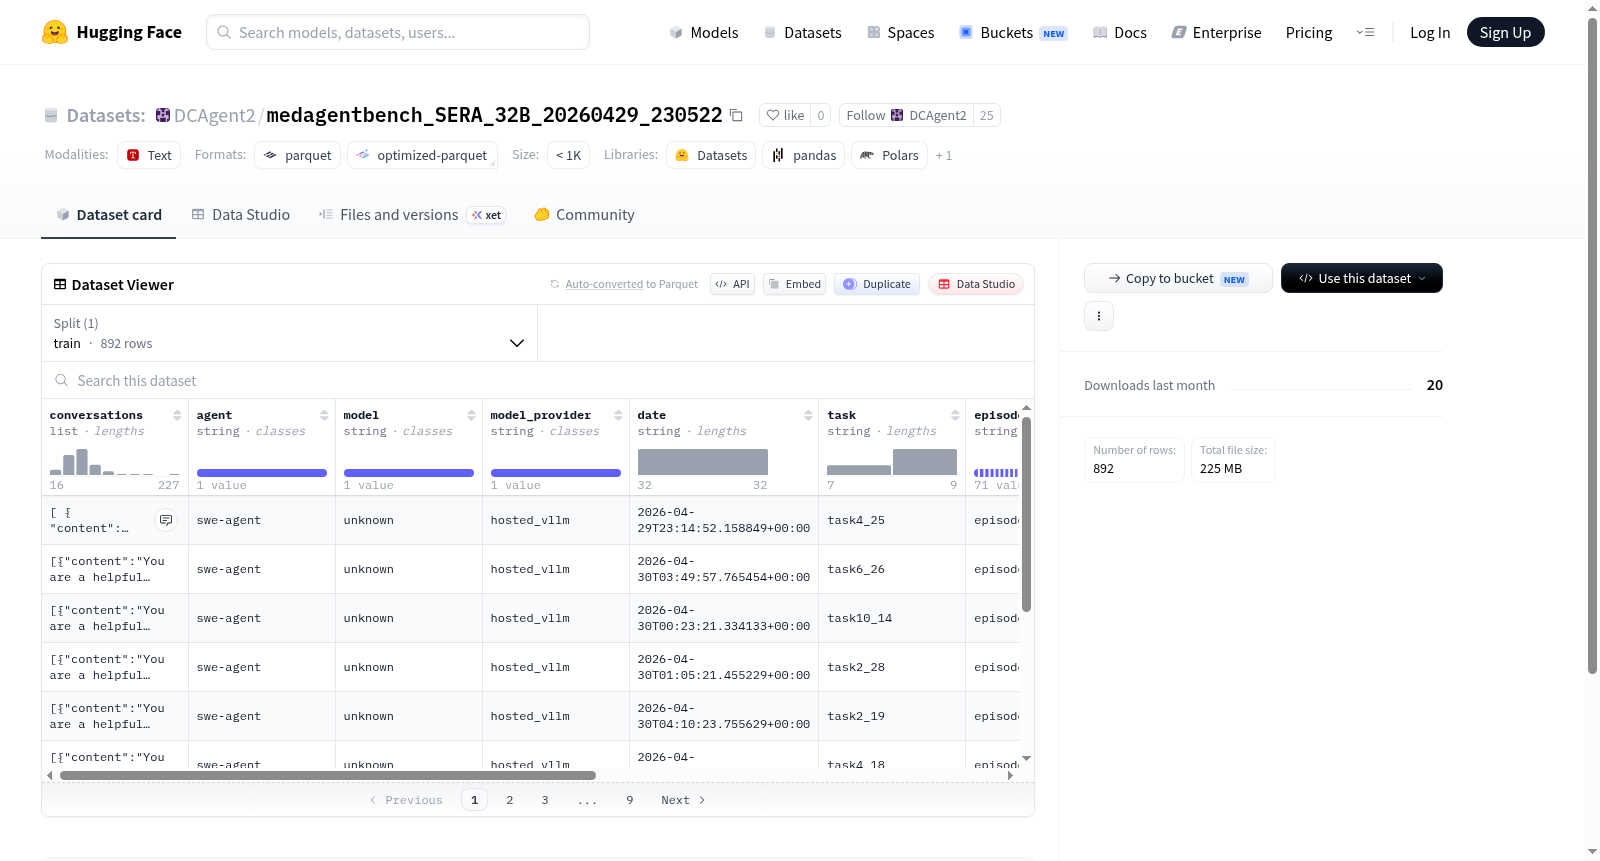The height and width of the screenshot is (861, 1600).
Task: Open the conversation viewer icon in first row
Action: 166,520
